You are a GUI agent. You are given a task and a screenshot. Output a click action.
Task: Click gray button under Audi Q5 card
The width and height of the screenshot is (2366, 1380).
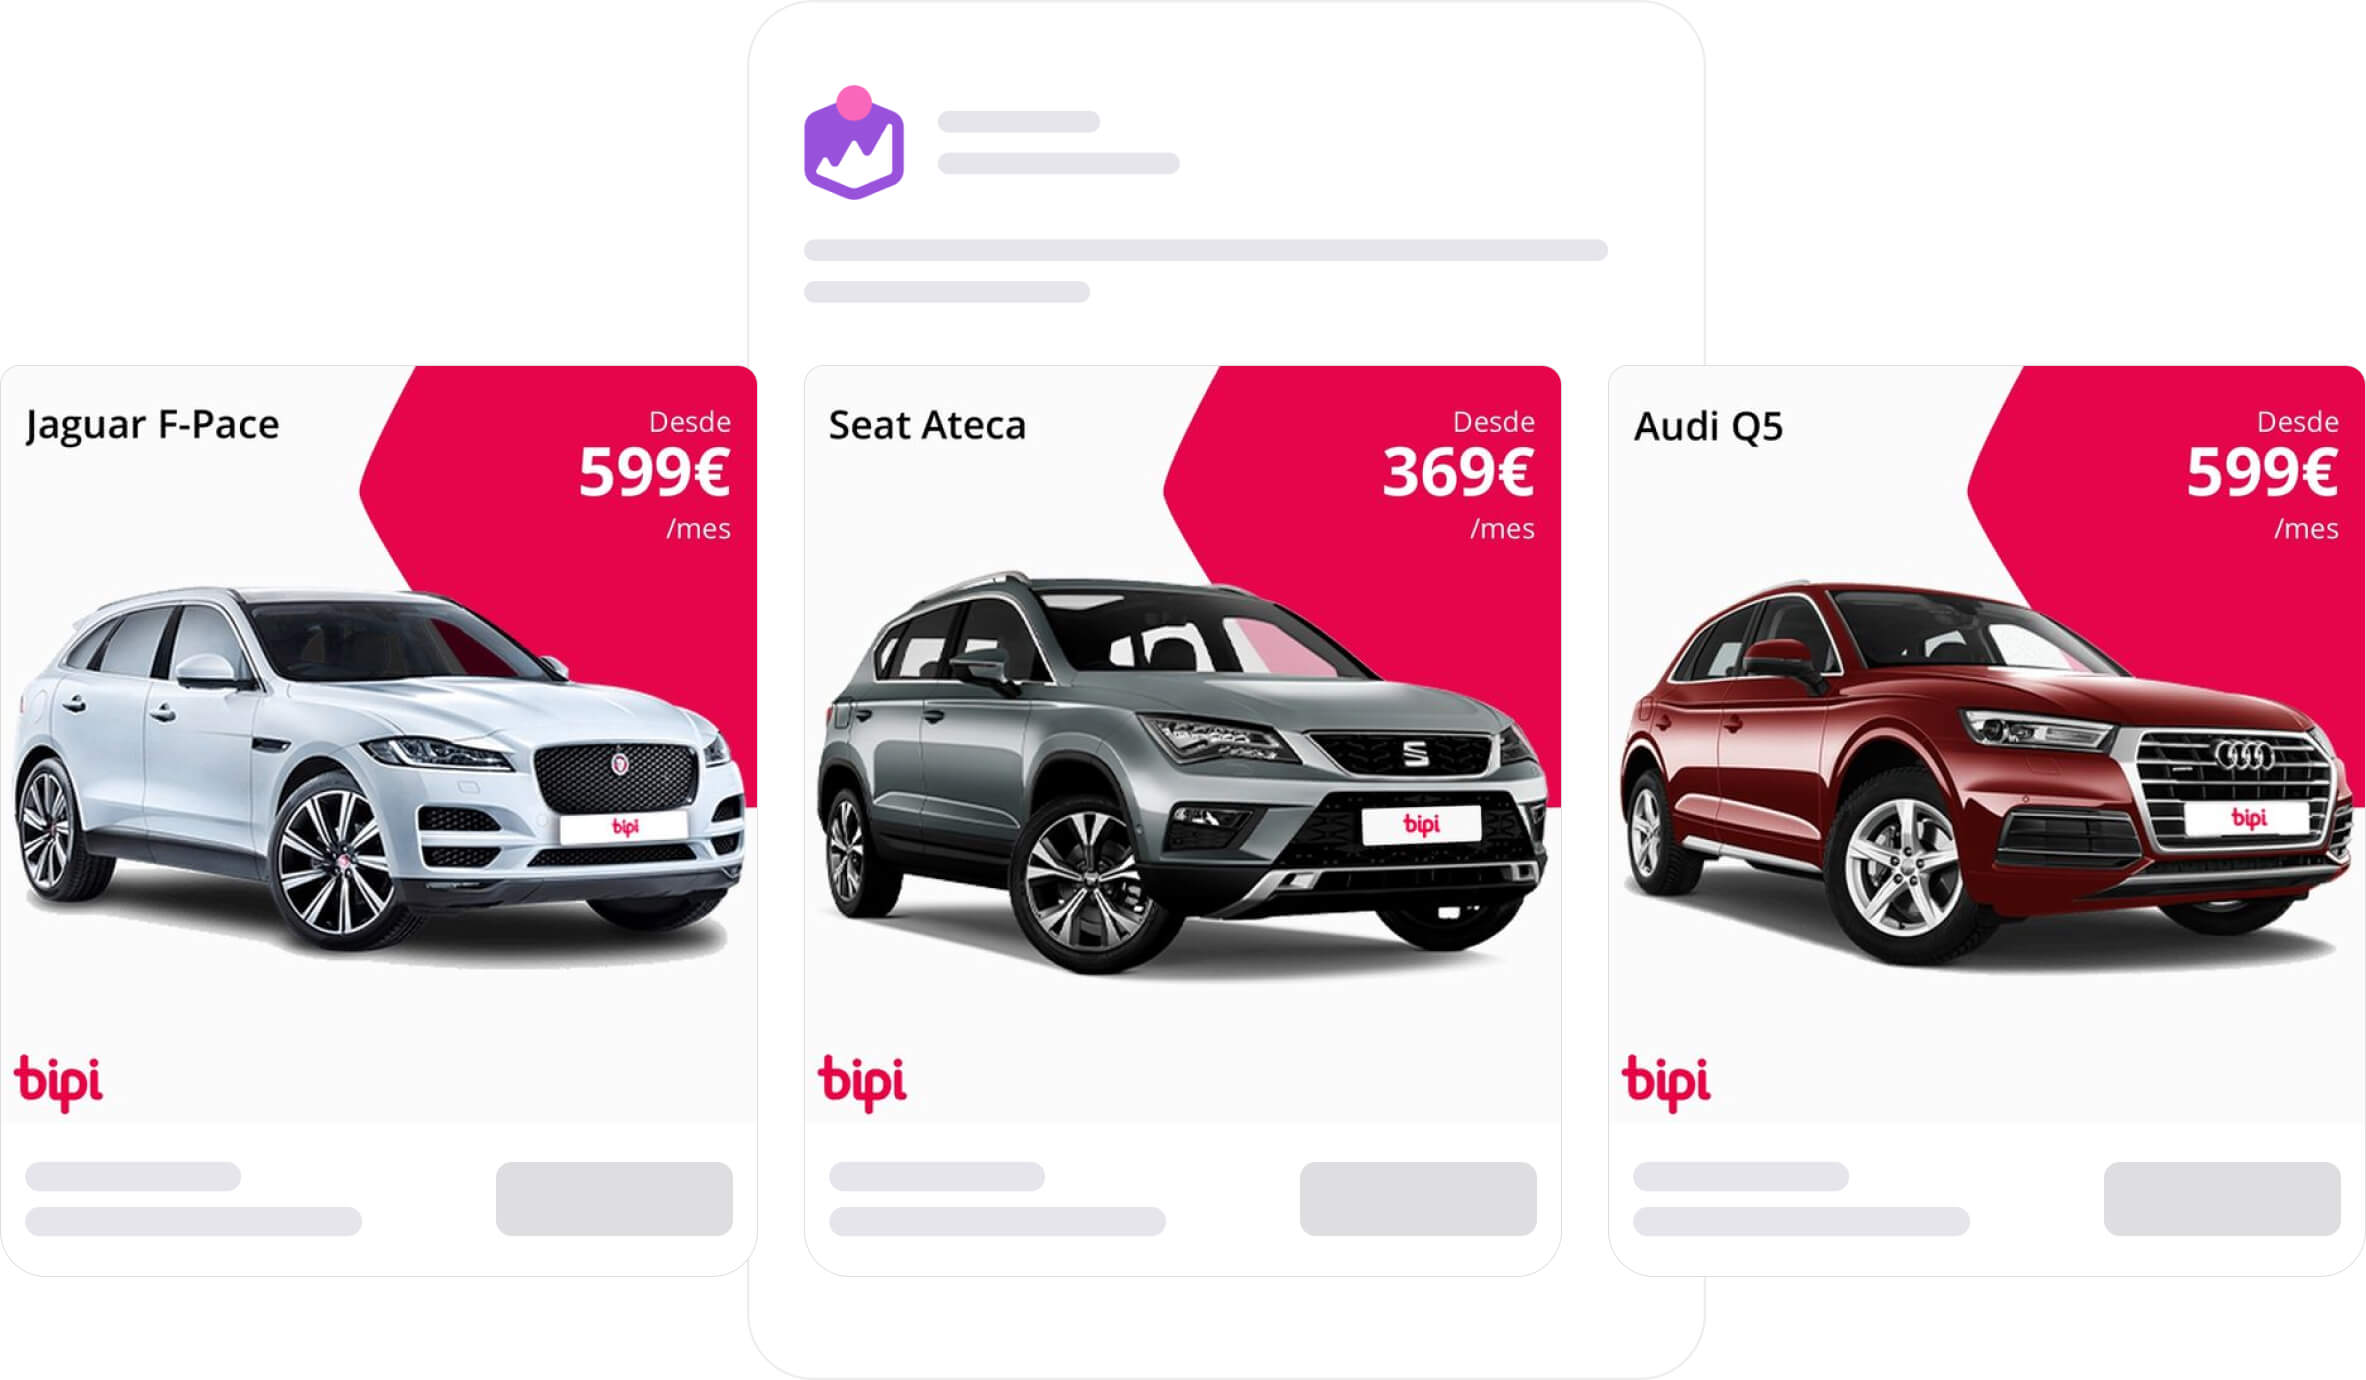2222,1198
